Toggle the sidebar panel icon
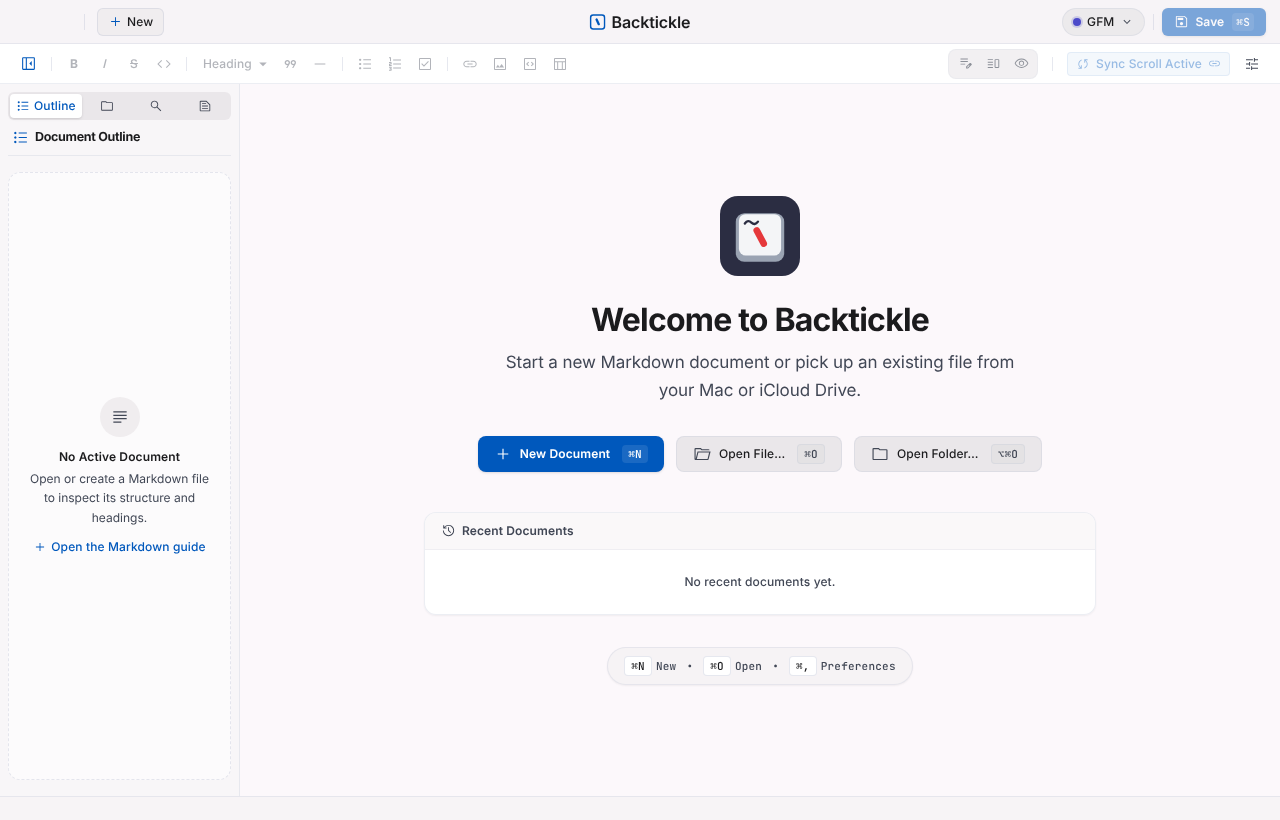Image resolution: width=1280 pixels, height=820 pixels. tap(28, 64)
